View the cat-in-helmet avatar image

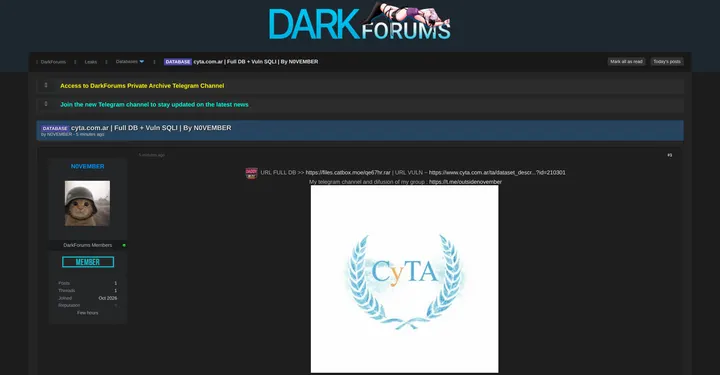(x=87, y=203)
